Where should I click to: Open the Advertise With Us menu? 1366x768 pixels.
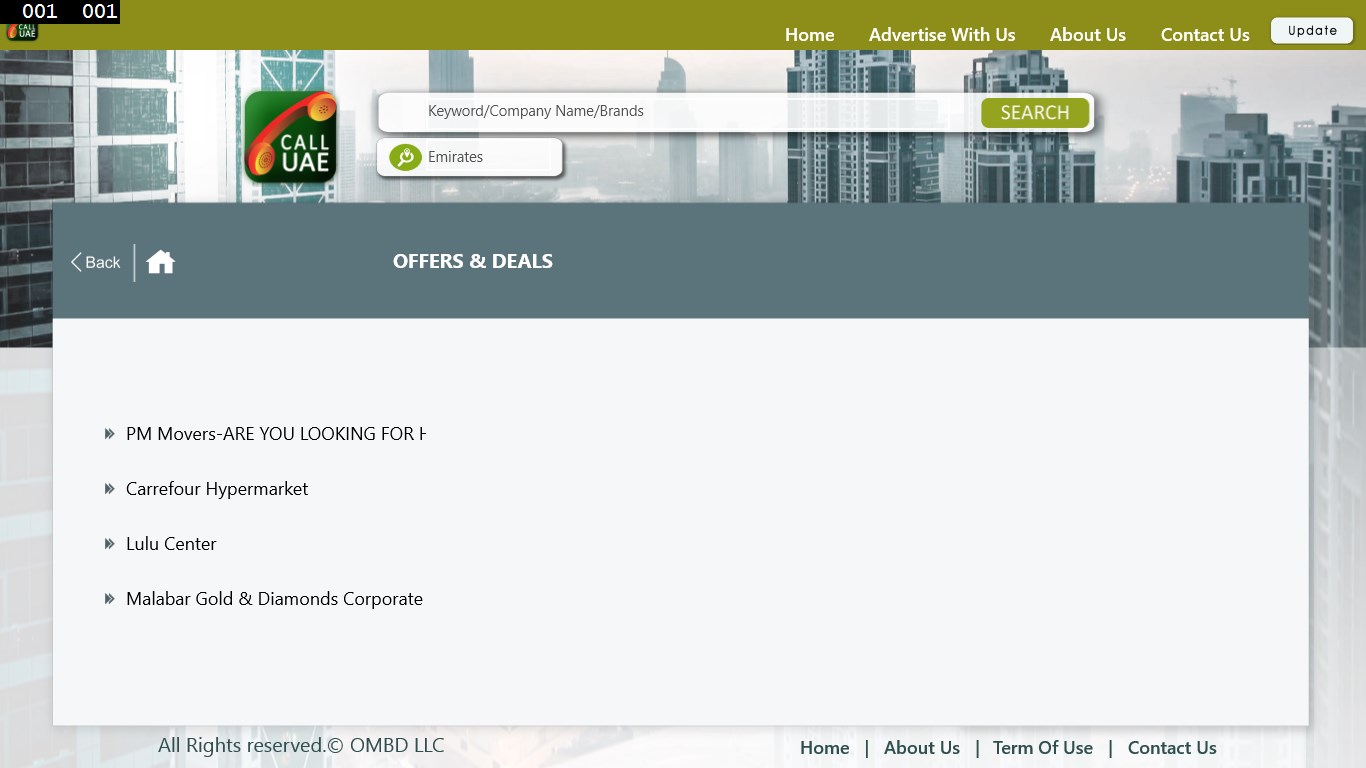942,34
